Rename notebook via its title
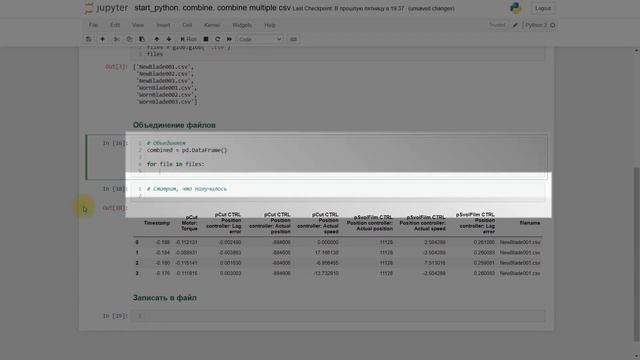640x360 pixels. 212,8
